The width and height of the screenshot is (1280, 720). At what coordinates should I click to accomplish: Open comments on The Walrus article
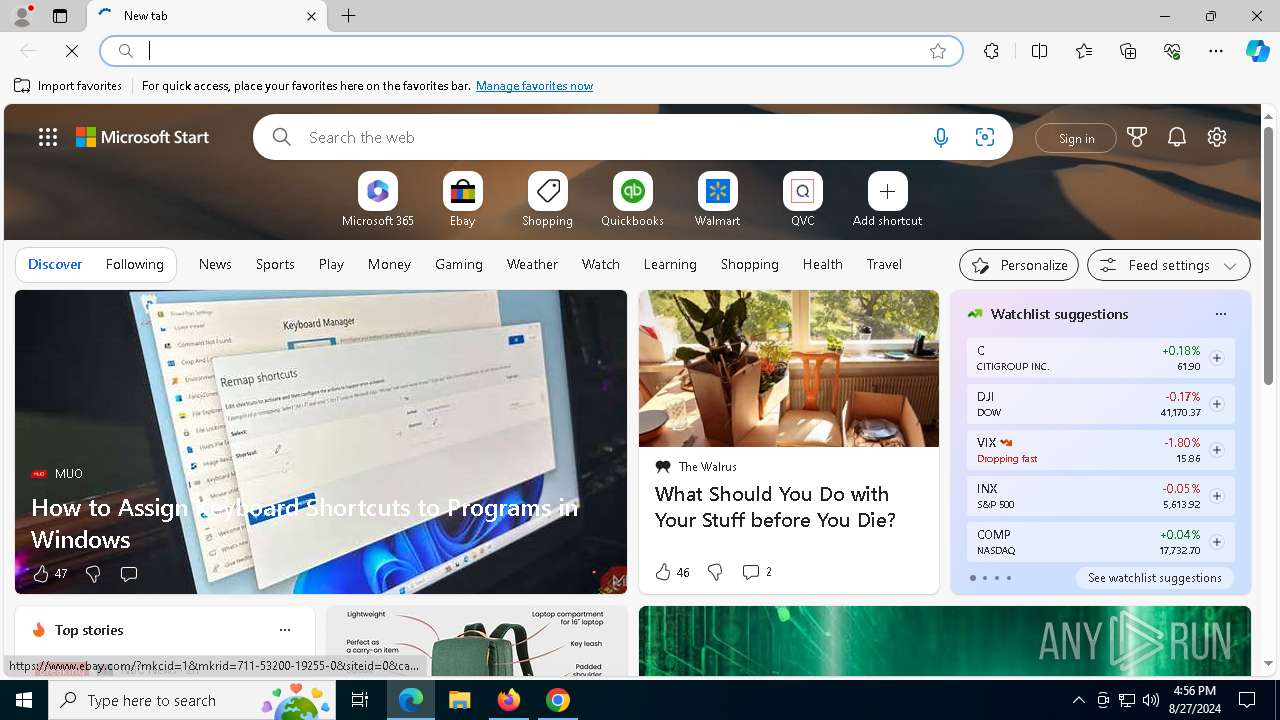pos(757,572)
